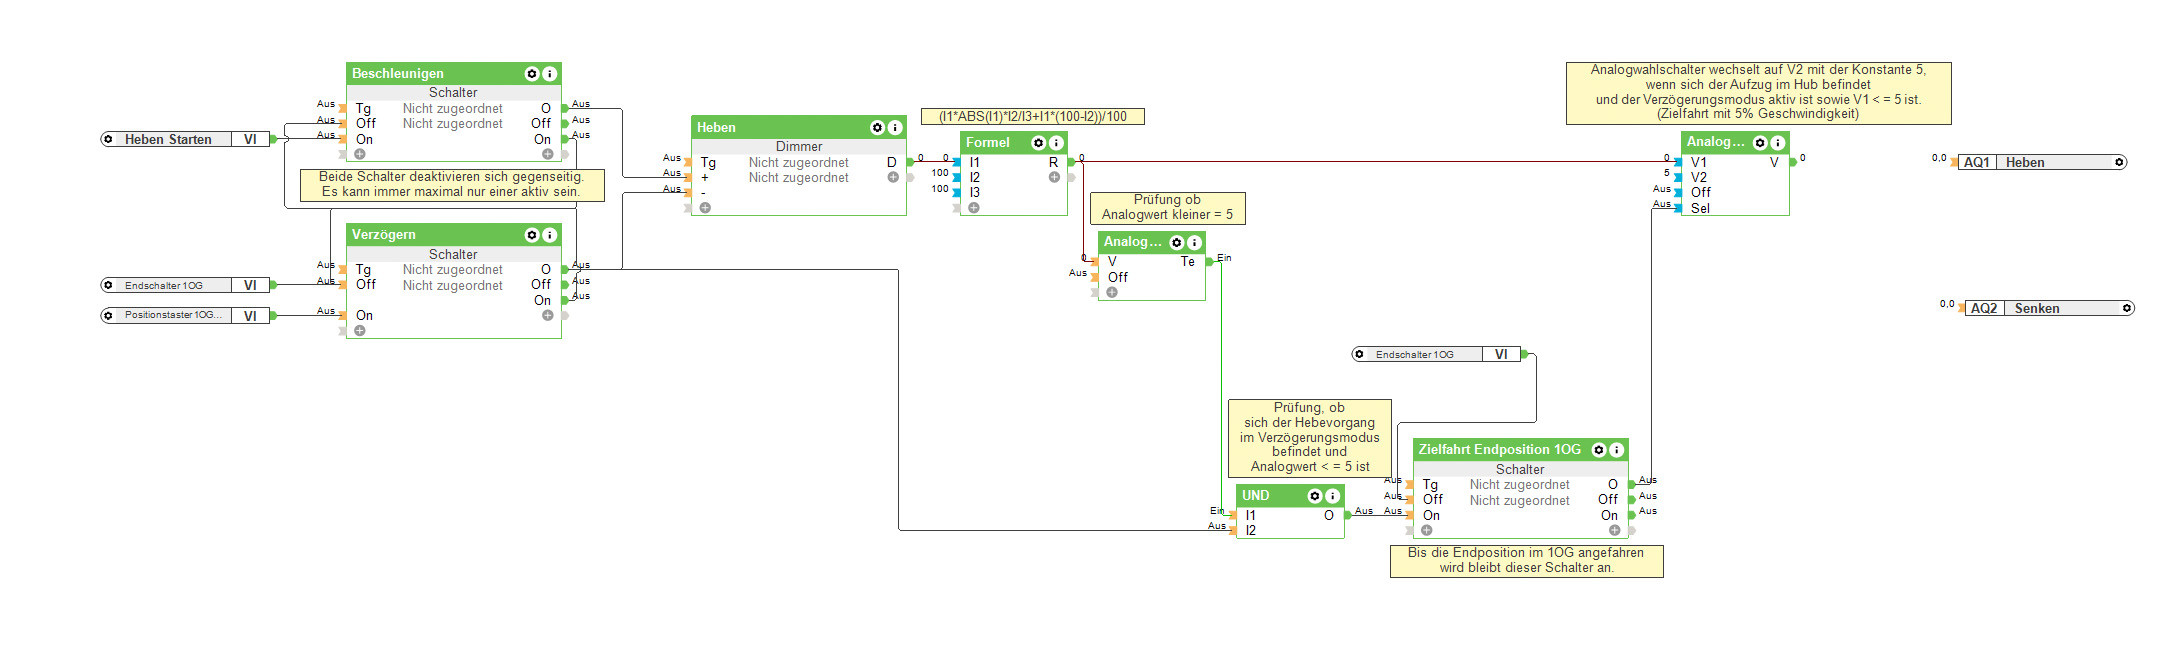Viewport: 2161px width, 672px height.
Task: Add input with plus below Off on Analog comparator
Action: click(1112, 292)
